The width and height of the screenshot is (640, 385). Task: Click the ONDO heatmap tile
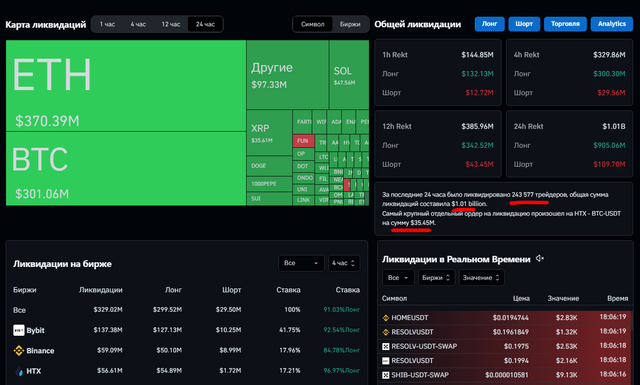point(304,178)
